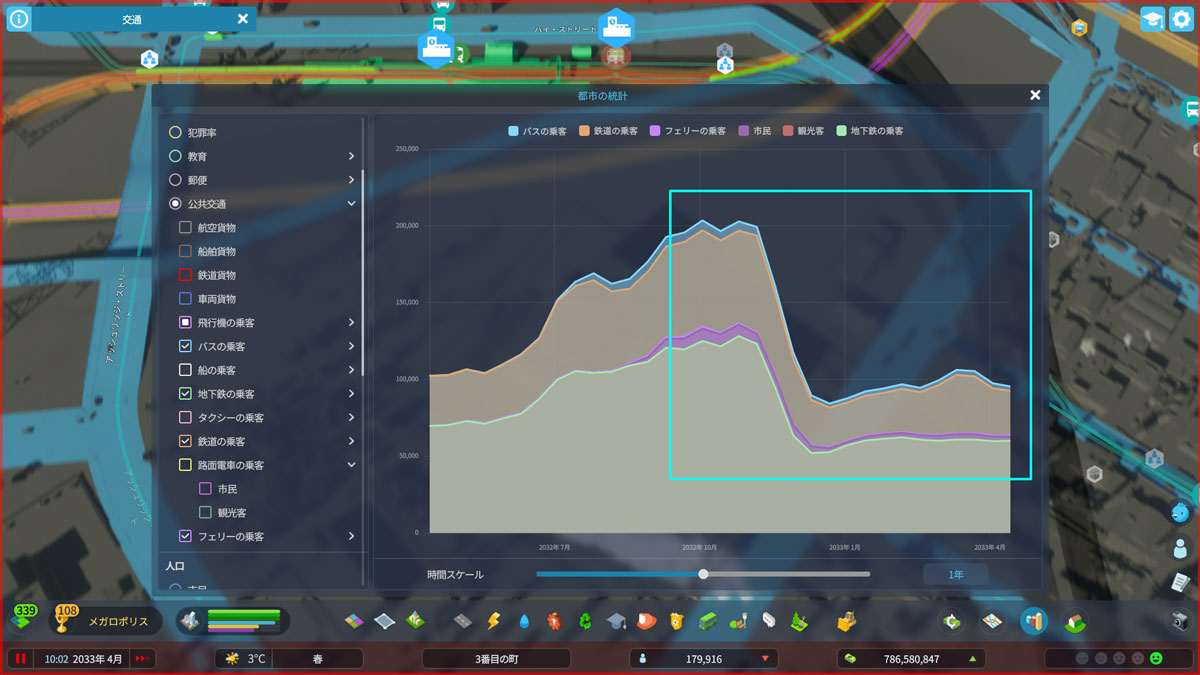1200x675 pixels.
Task: Open the Education services icon
Action: [x=617, y=621]
